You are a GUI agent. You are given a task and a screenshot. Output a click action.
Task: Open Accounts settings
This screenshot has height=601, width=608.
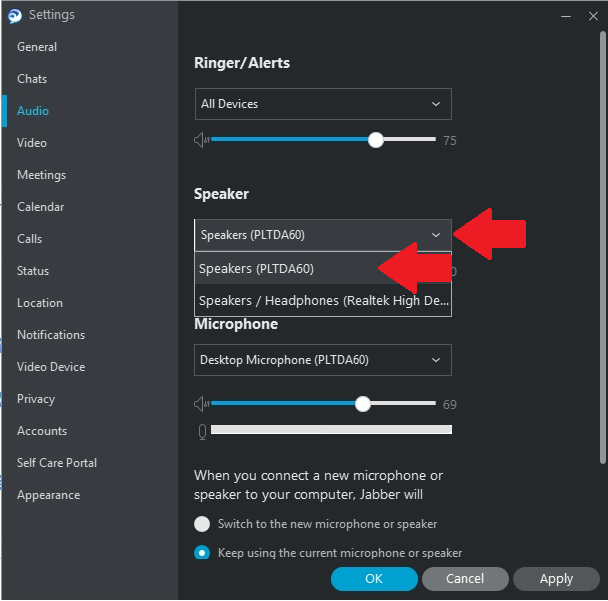point(42,431)
